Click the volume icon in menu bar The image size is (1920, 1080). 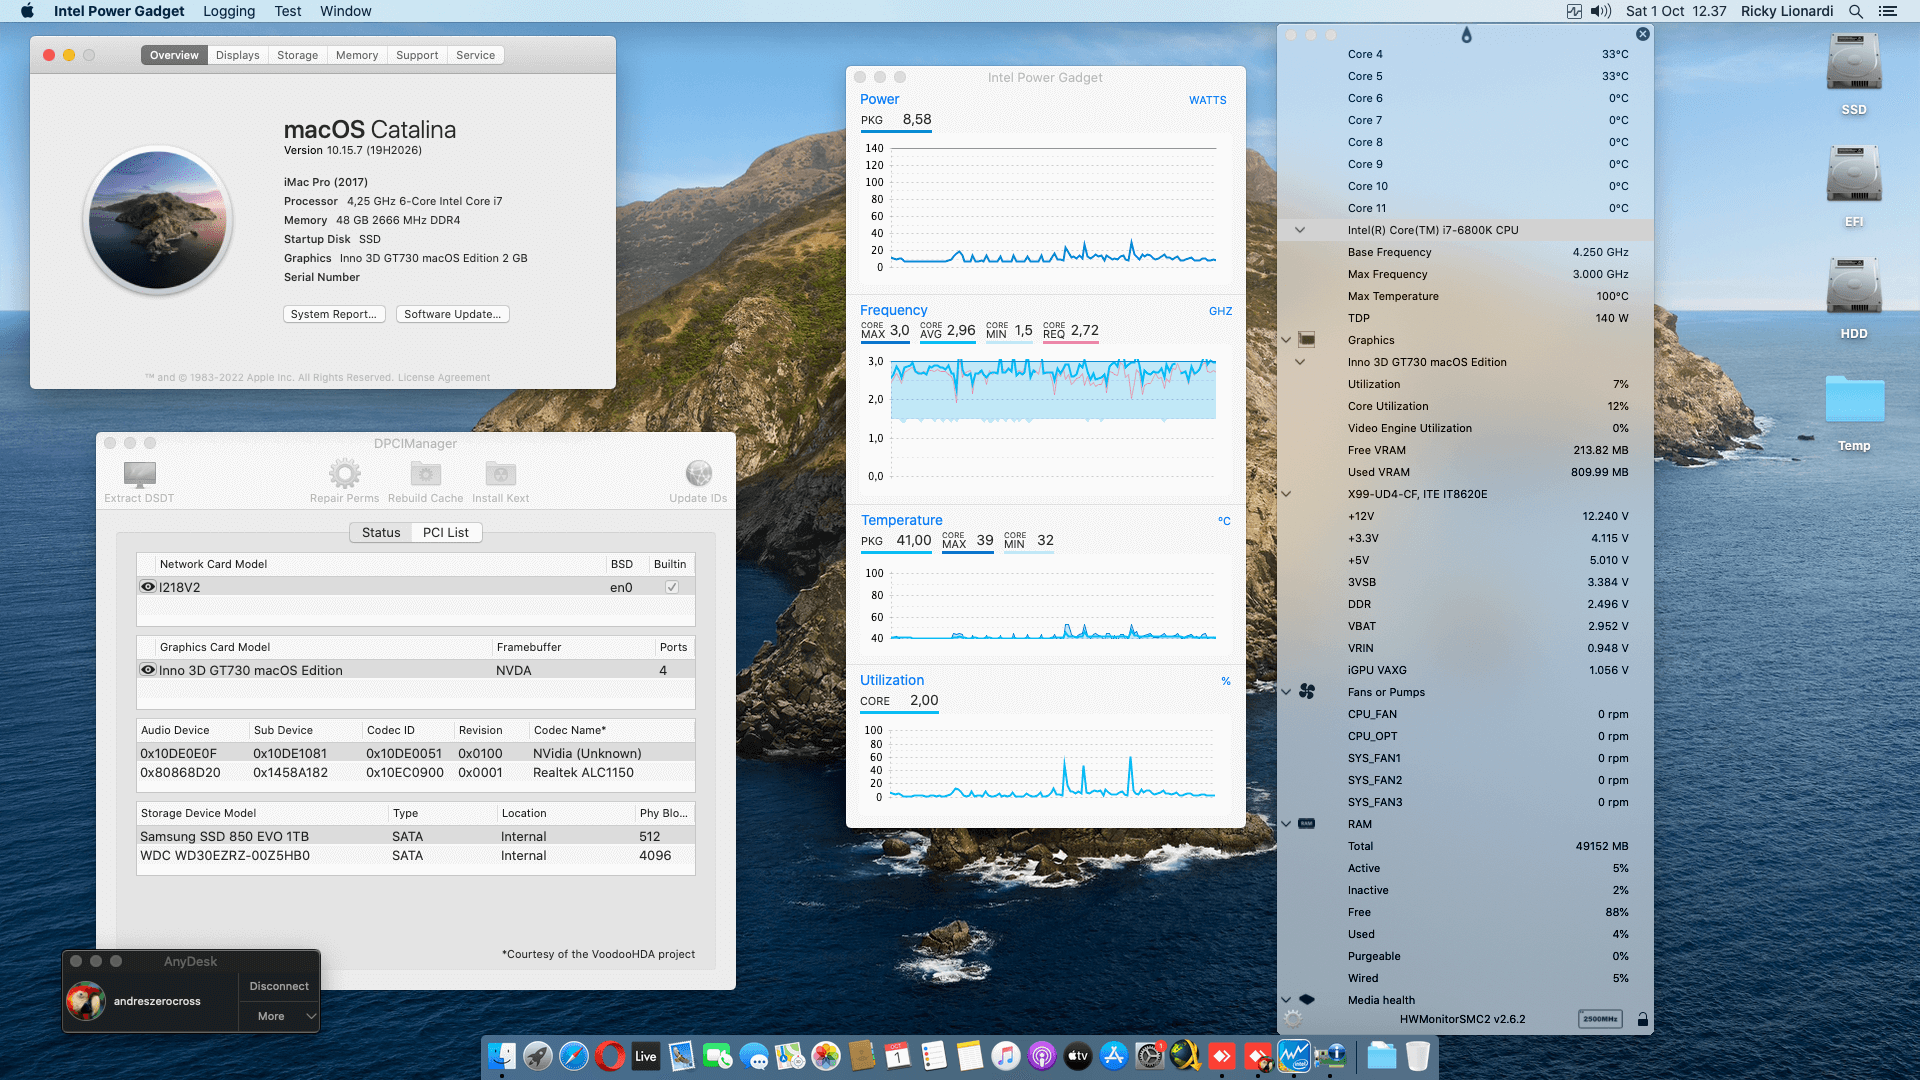(1601, 11)
